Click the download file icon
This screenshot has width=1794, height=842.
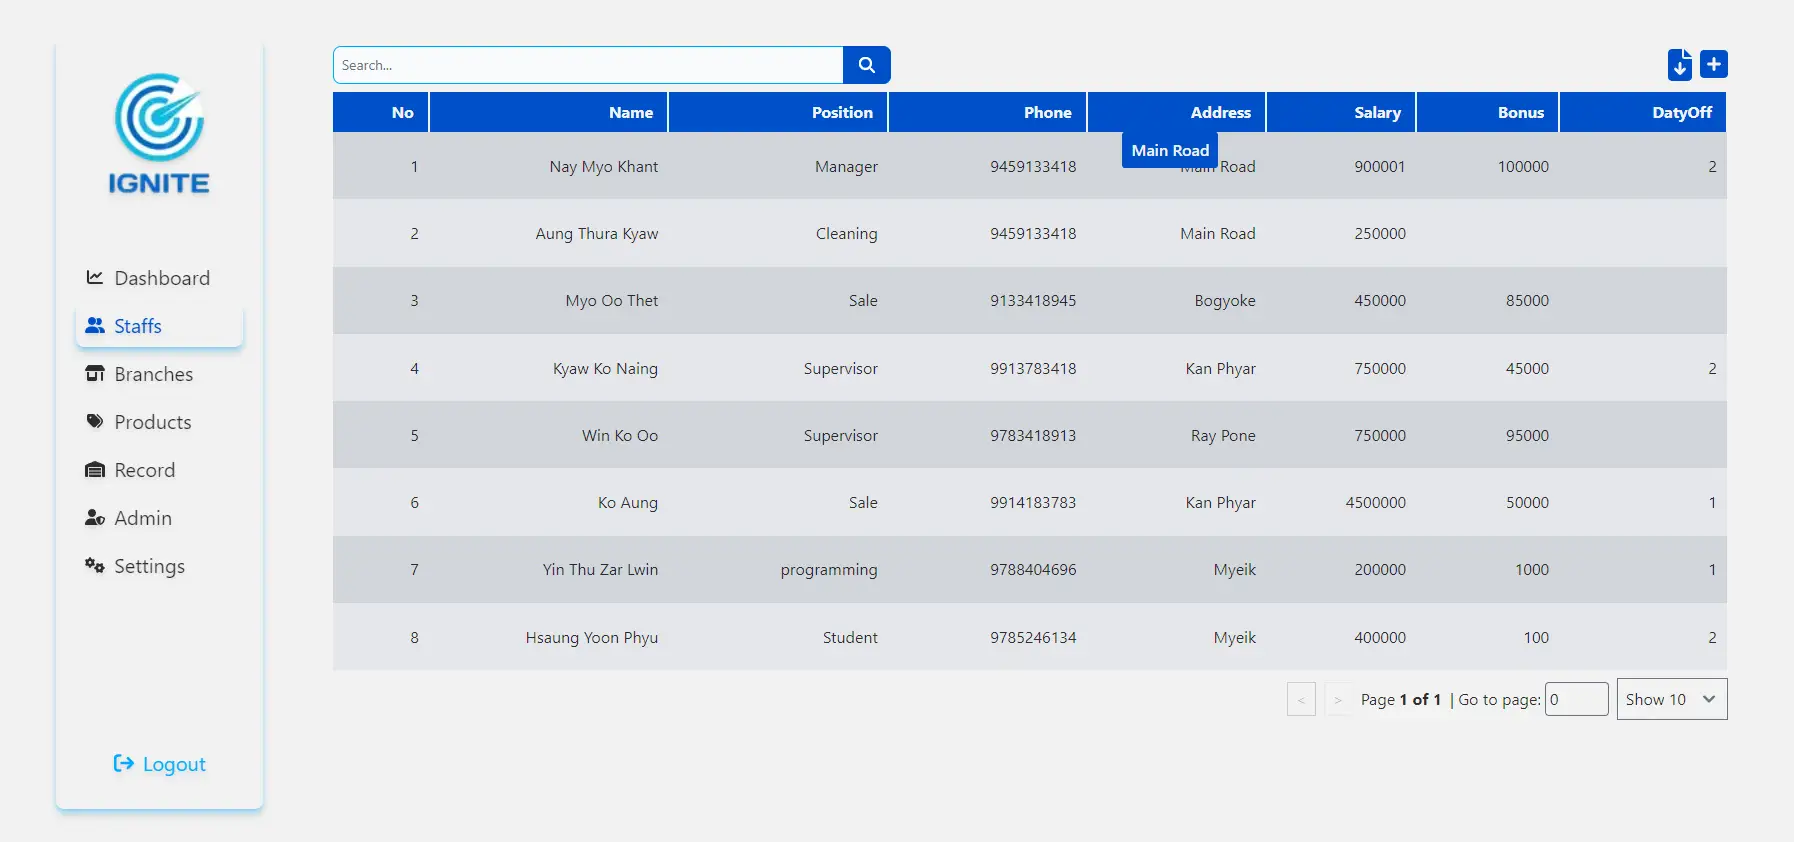point(1680,65)
